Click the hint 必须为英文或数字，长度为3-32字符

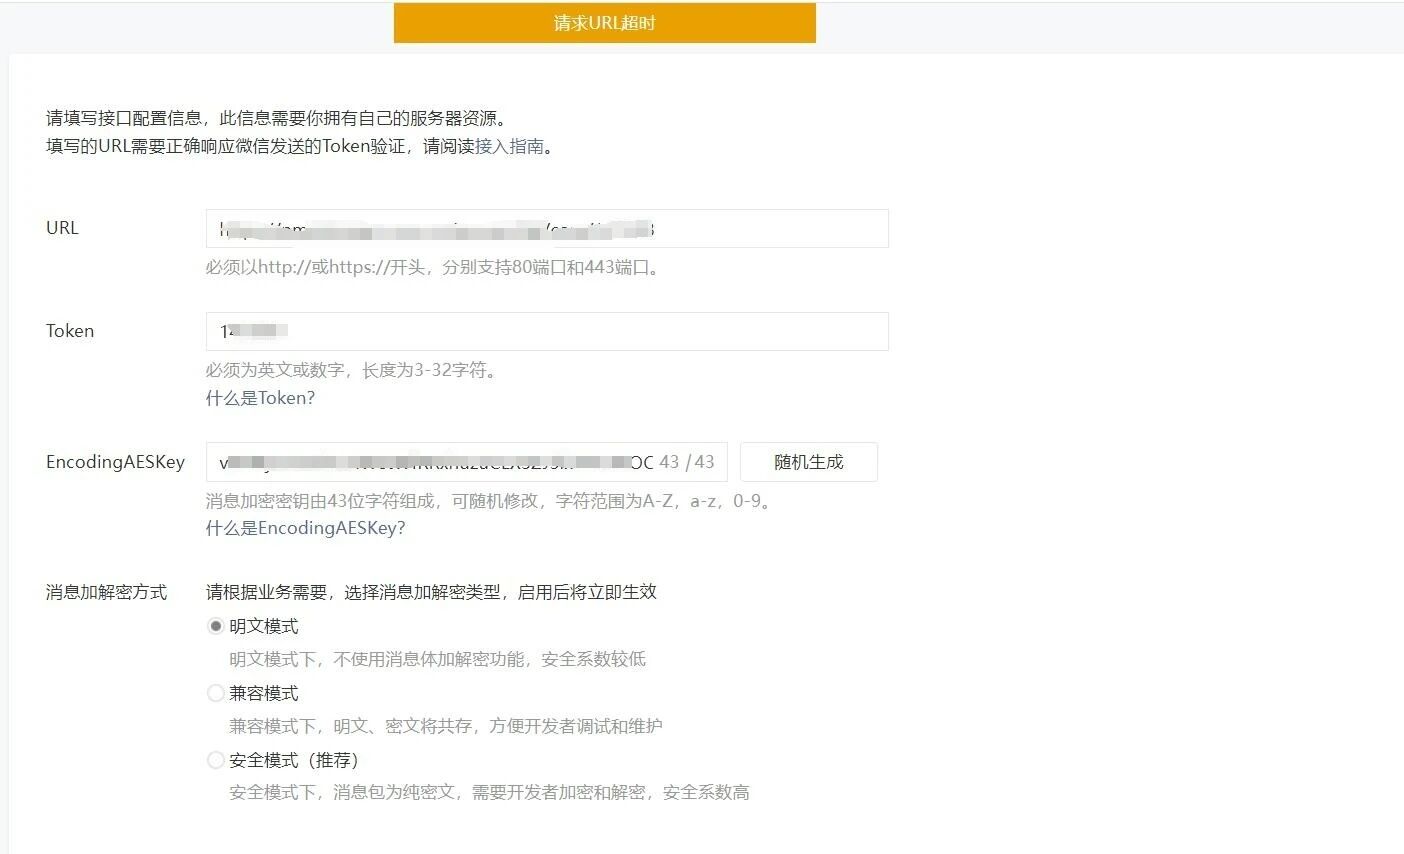(x=351, y=370)
